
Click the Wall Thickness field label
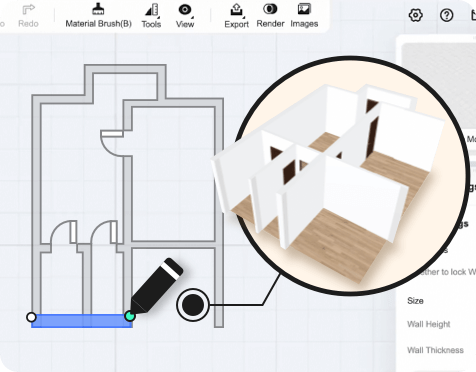(x=435, y=350)
